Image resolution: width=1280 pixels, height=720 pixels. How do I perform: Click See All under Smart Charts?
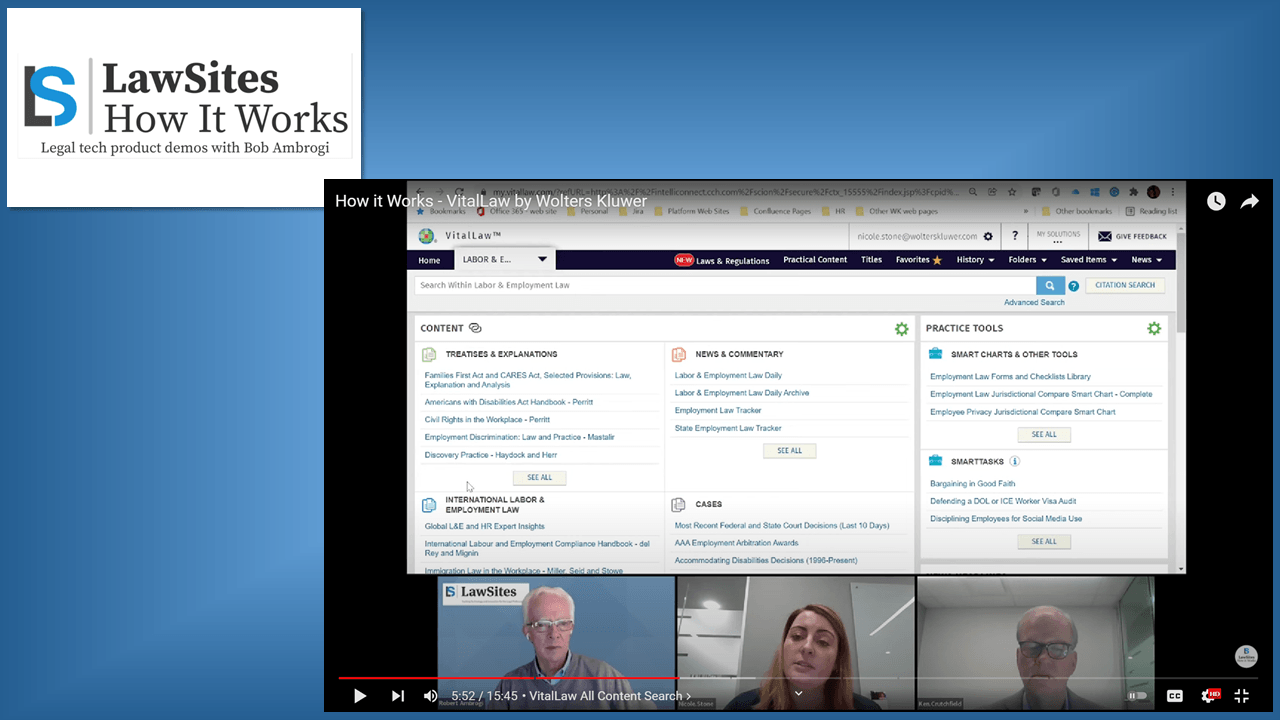pyautogui.click(x=1044, y=435)
